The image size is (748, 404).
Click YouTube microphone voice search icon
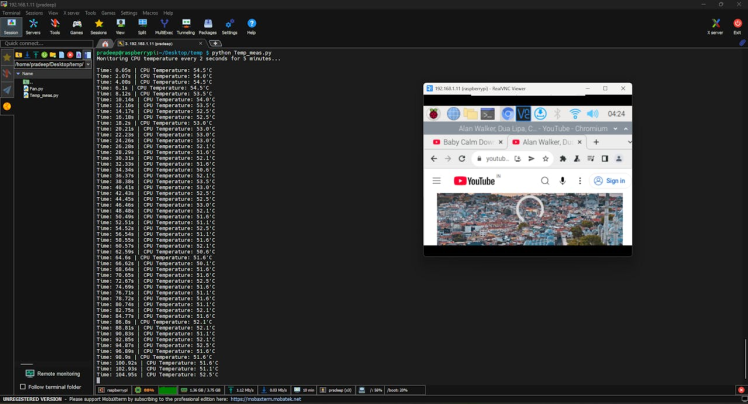[563, 181]
